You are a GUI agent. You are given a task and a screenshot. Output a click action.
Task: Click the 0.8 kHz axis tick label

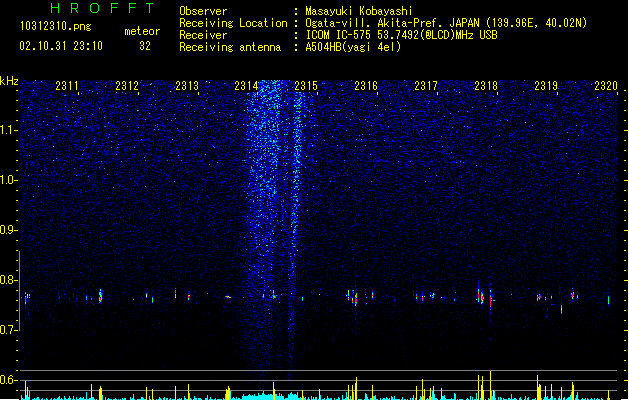[x=9, y=280]
